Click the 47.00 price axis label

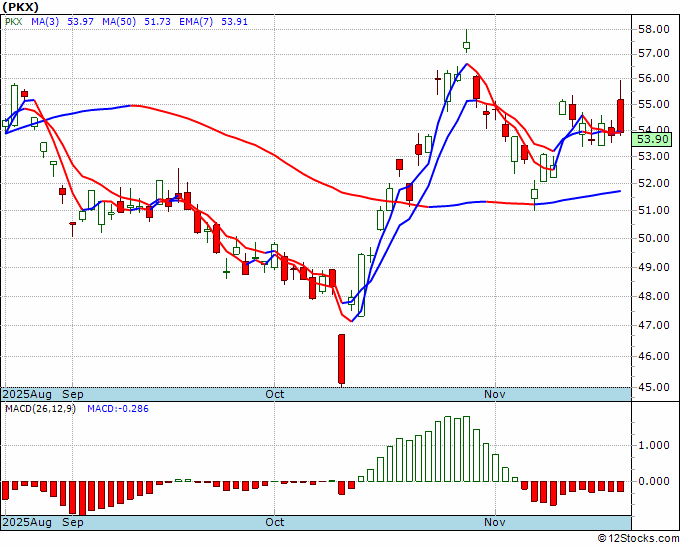[654, 326]
